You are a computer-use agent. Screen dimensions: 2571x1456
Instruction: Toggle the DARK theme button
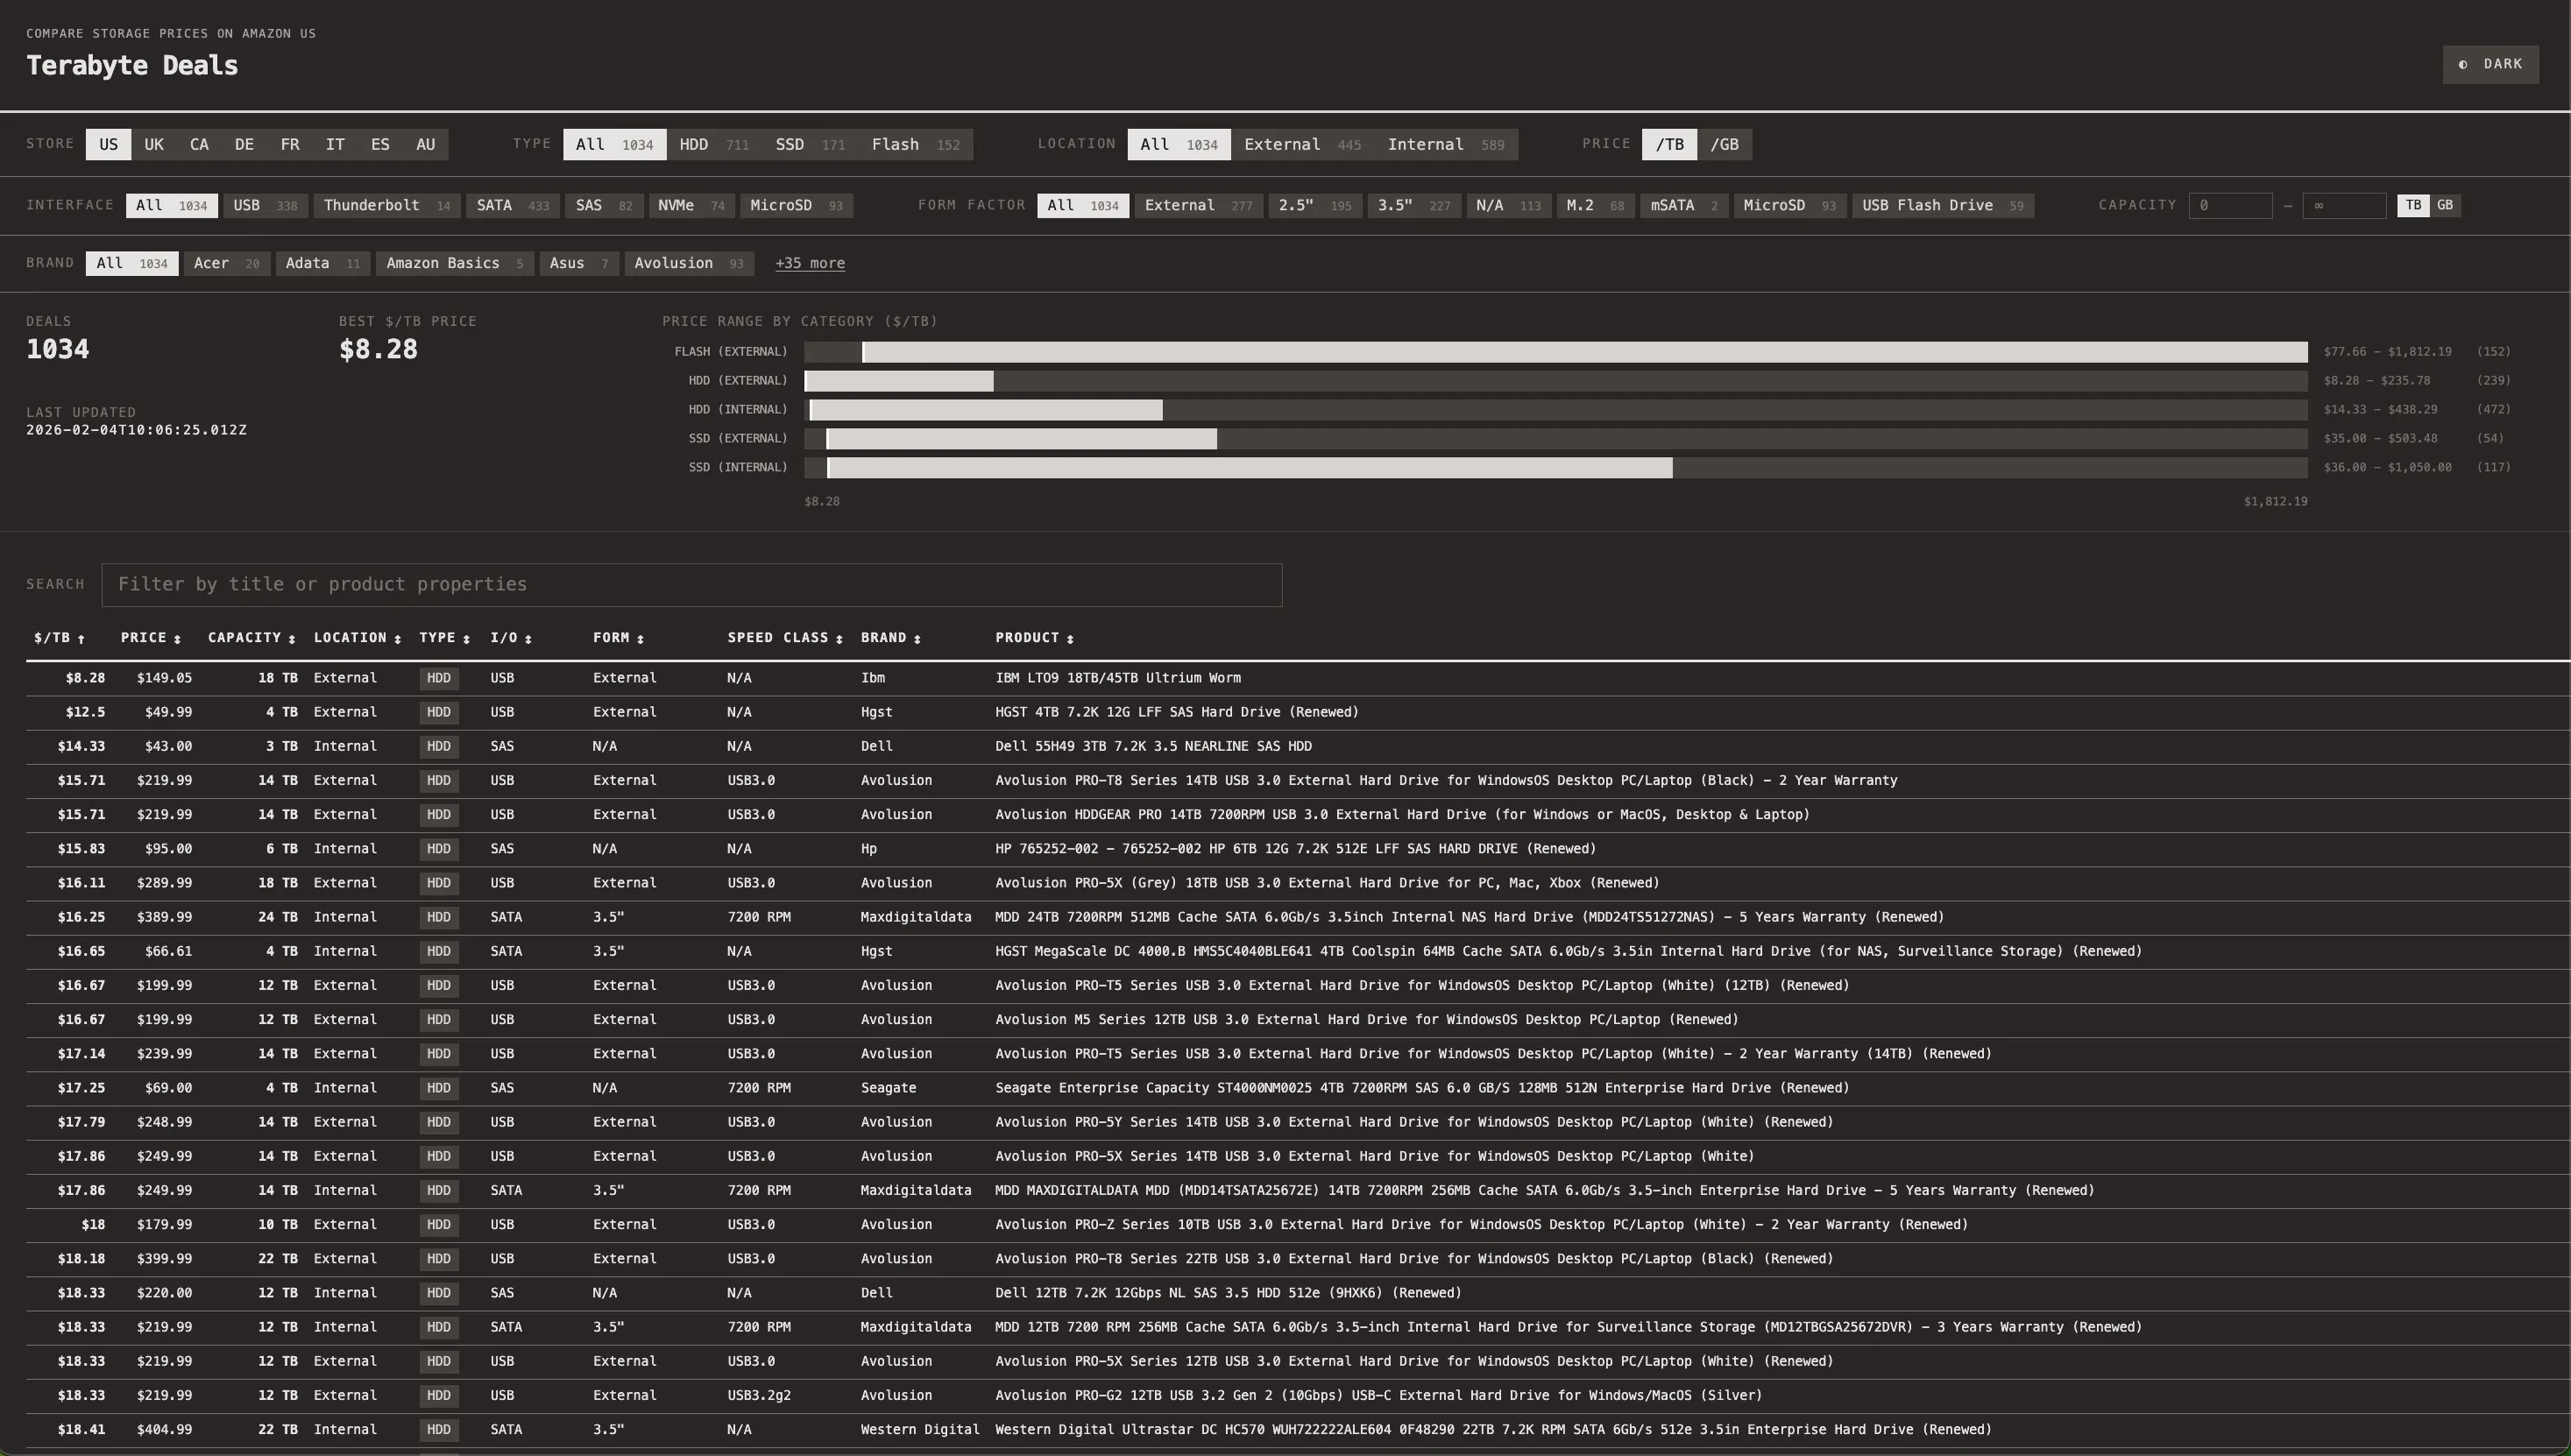coord(2490,64)
